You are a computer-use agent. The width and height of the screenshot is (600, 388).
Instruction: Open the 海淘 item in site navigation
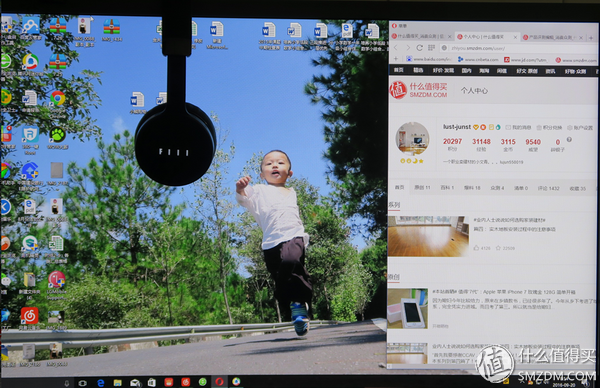point(484,71)
